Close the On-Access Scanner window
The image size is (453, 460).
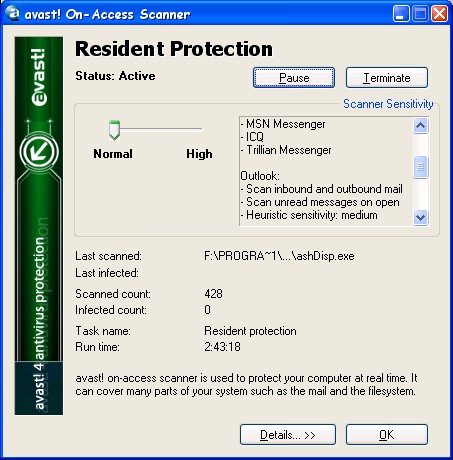(440, 14)
